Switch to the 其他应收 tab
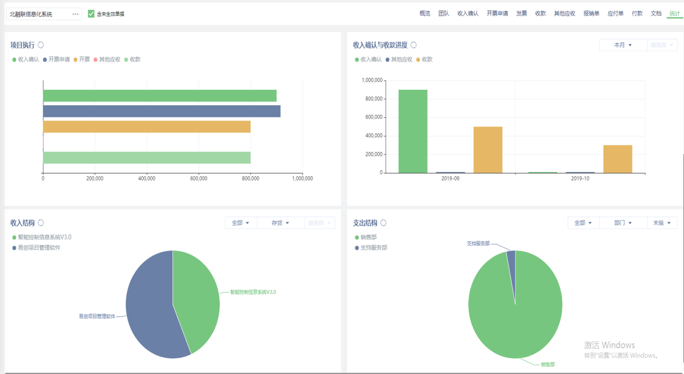The height and width of the screenshot is (374, 684). (565, 14)
